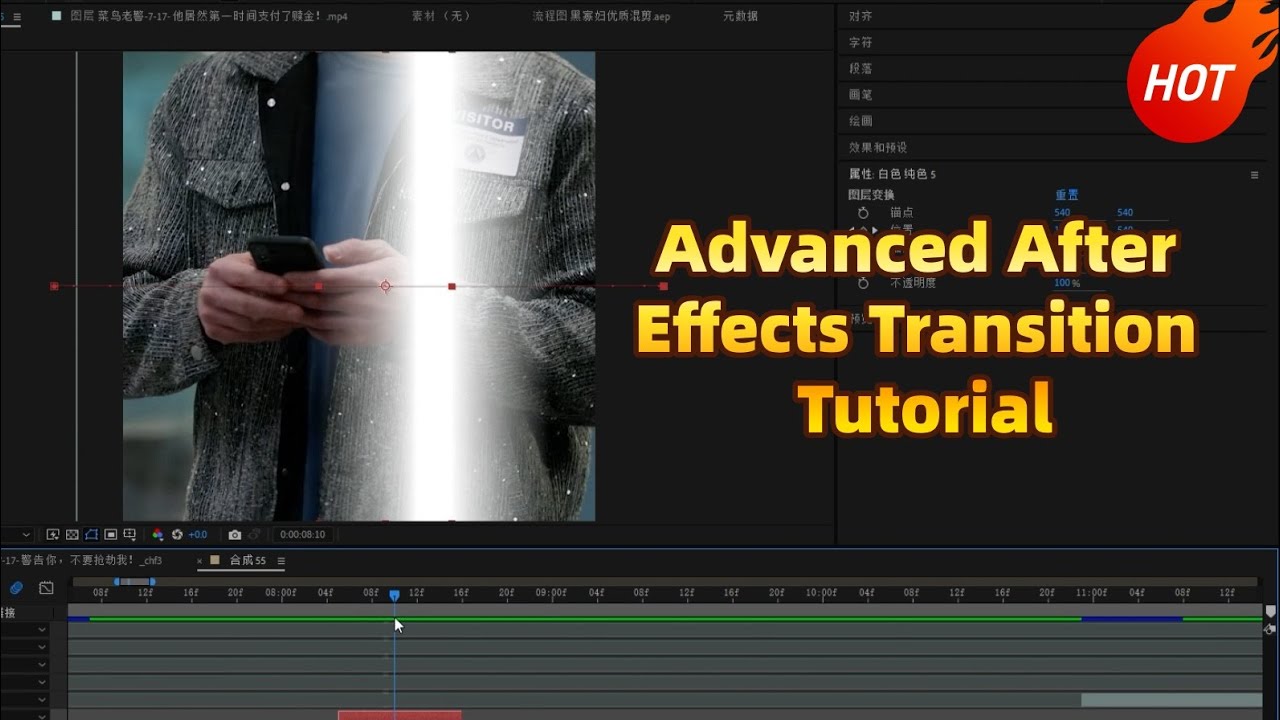
Task: Open 素材（无） footage tab
Action: 441,16
